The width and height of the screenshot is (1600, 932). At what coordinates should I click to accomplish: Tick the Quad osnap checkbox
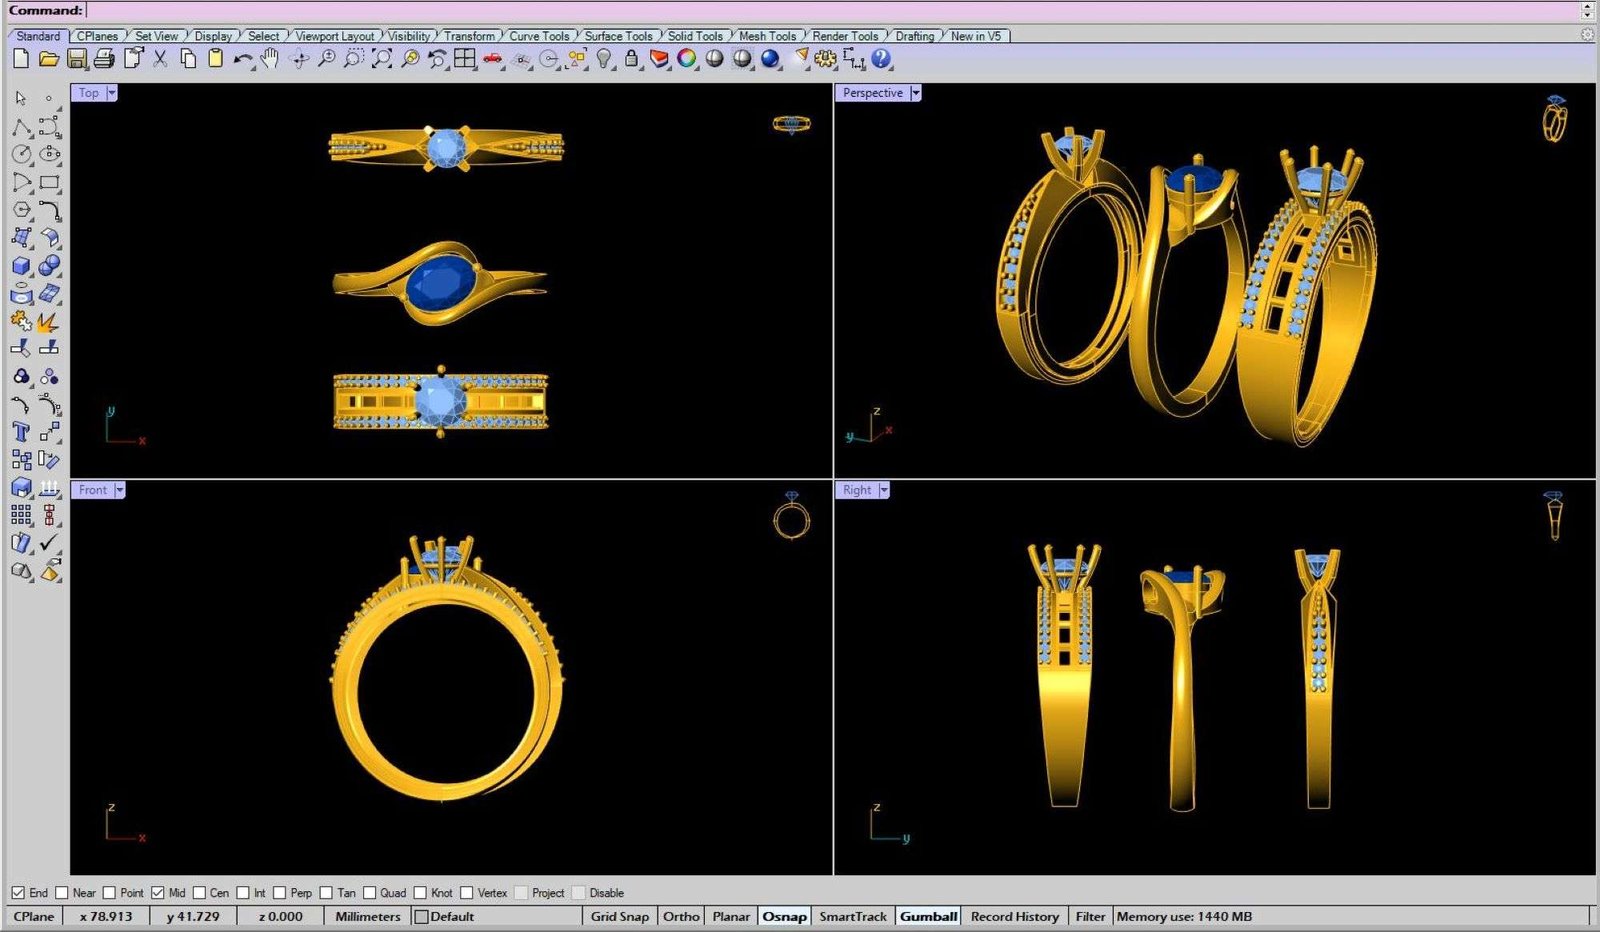click(x=370, y=893)
